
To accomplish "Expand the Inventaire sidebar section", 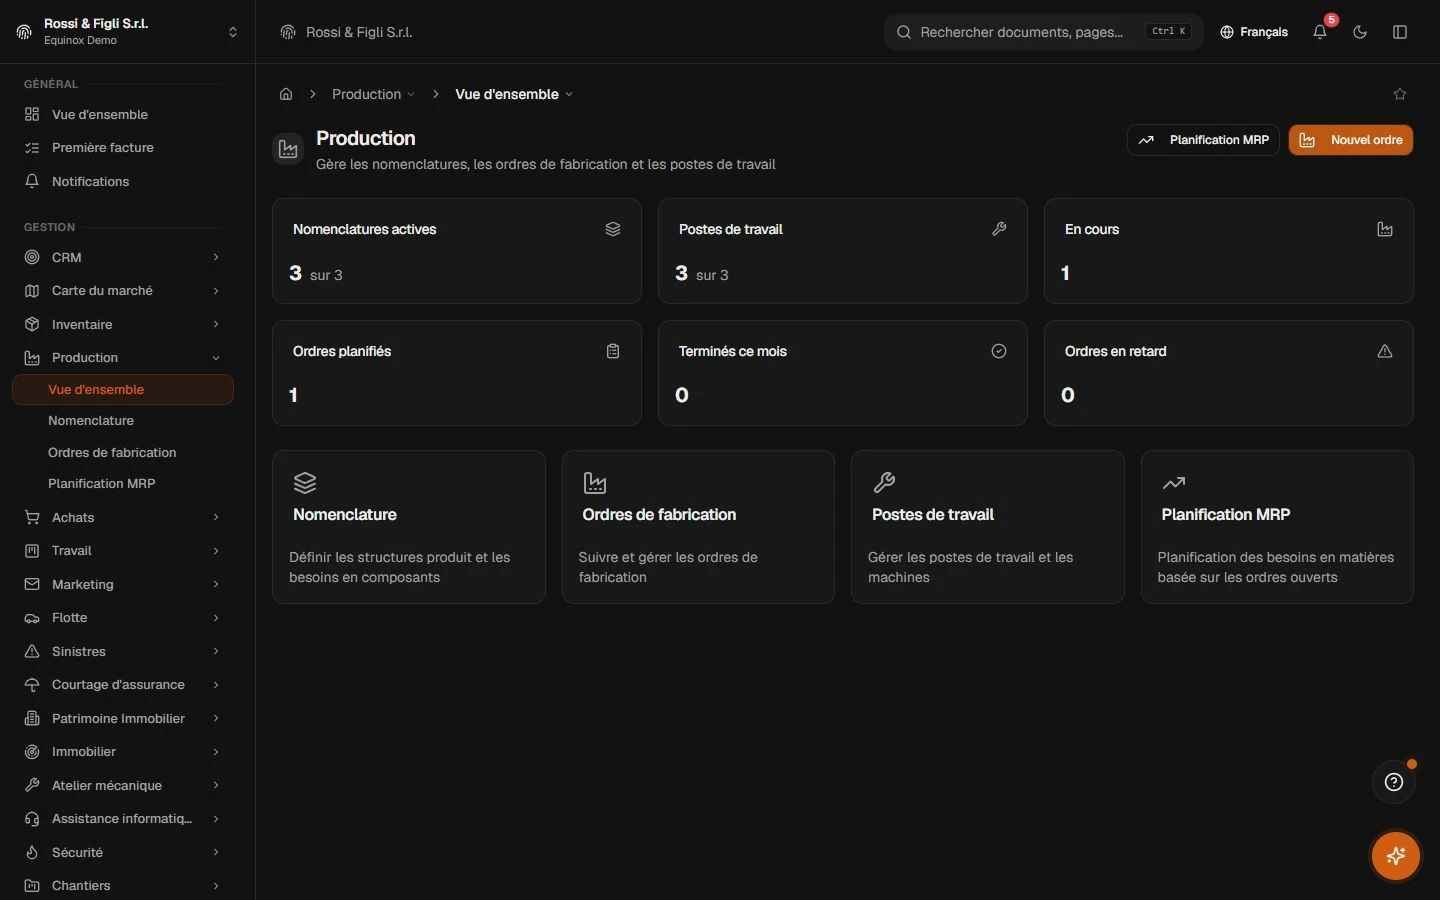I will click(x=123, y=324).
